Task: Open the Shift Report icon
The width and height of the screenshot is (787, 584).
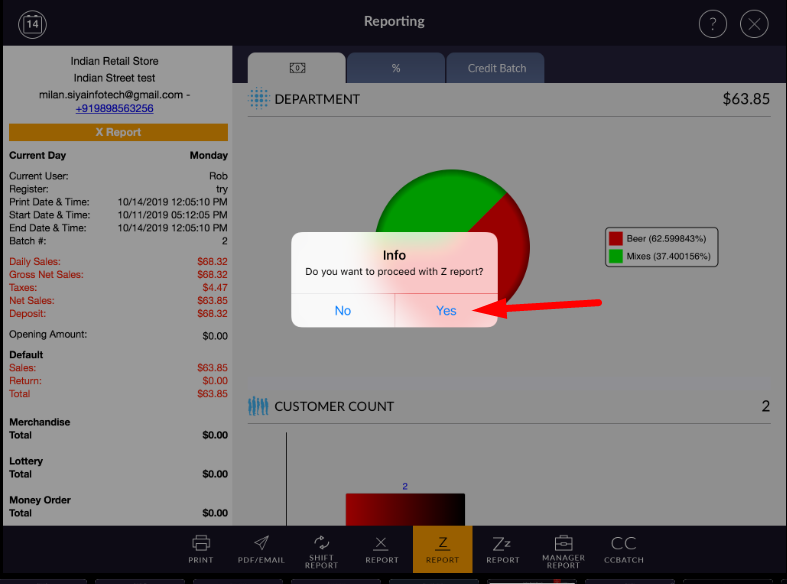Action: (x=322, y=548)
